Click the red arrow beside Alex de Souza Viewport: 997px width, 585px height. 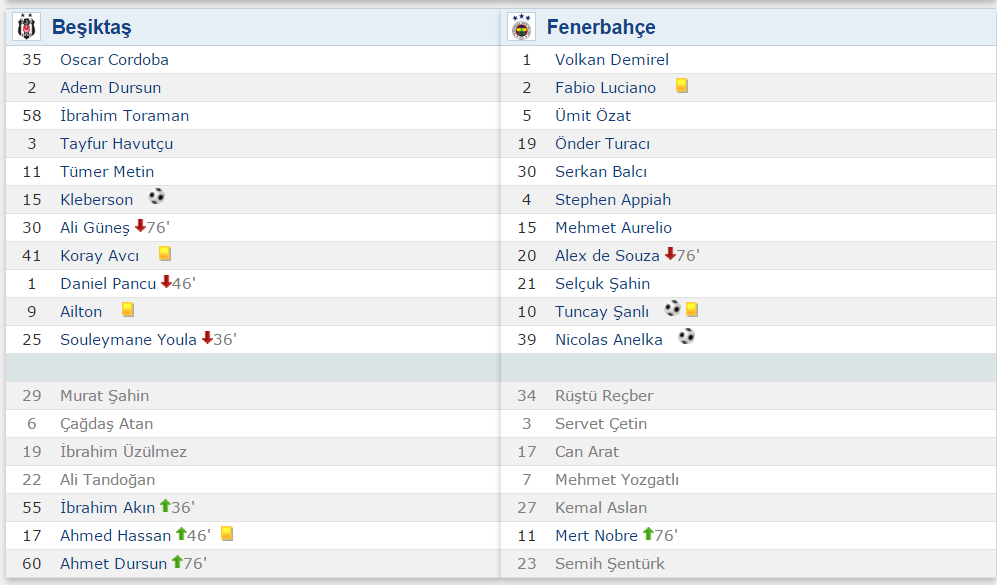click(x=670, y=255)
